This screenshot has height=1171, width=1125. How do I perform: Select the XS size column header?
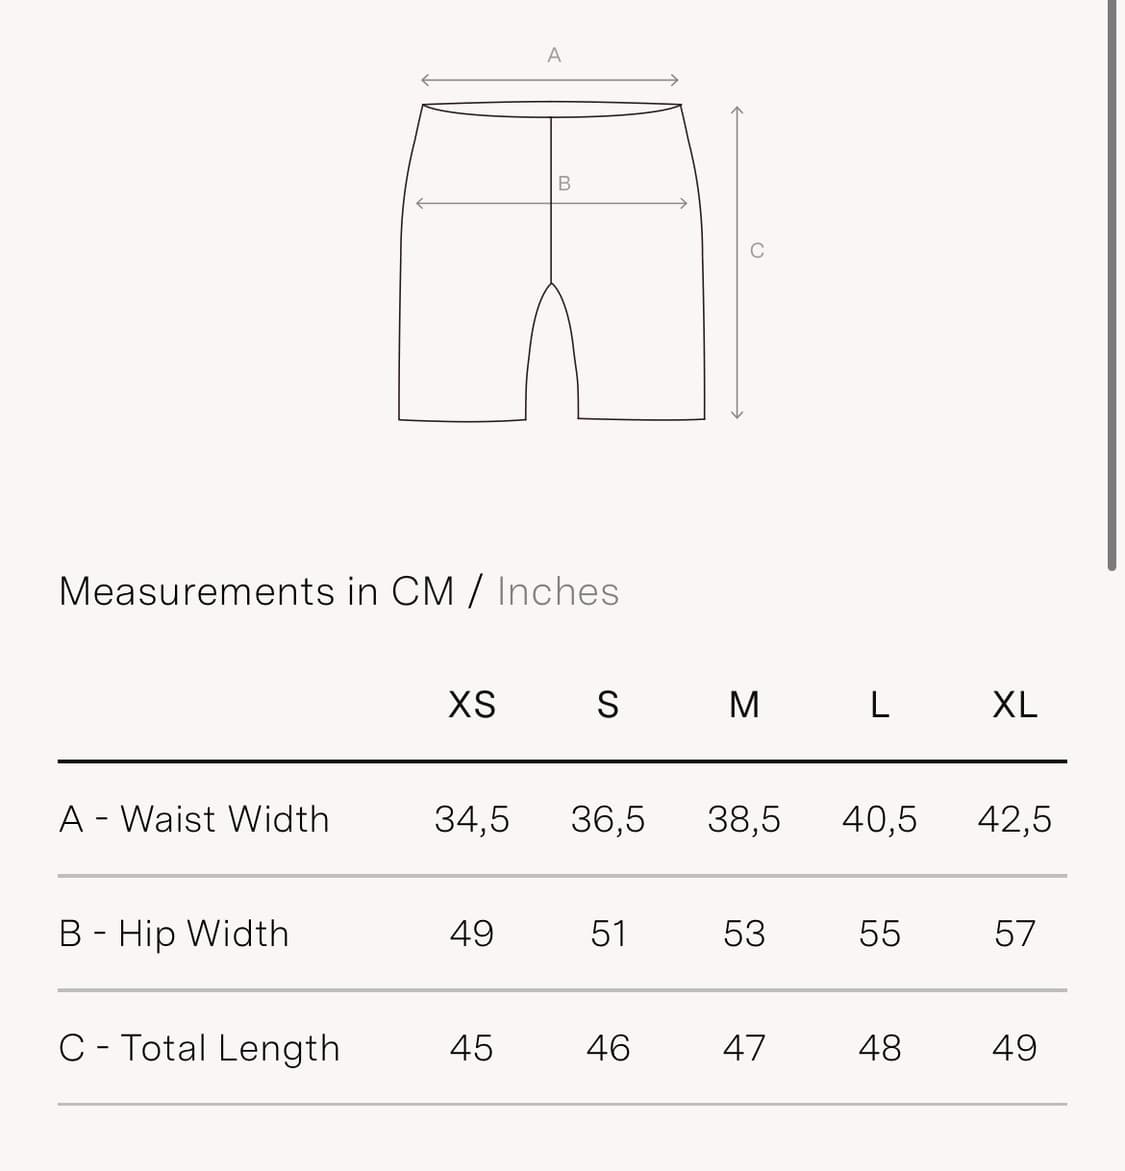click(x=471, y=704)
